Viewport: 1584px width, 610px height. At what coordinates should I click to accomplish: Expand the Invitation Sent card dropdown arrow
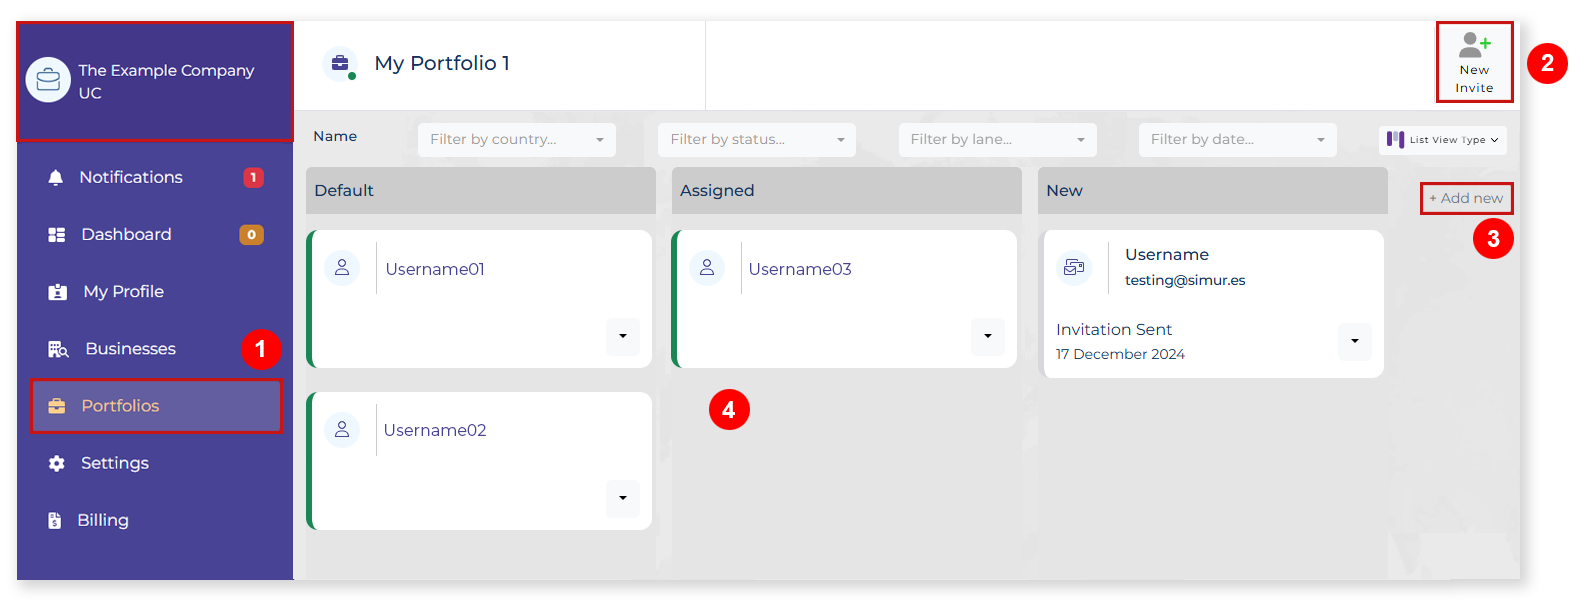pos(1355,341)
